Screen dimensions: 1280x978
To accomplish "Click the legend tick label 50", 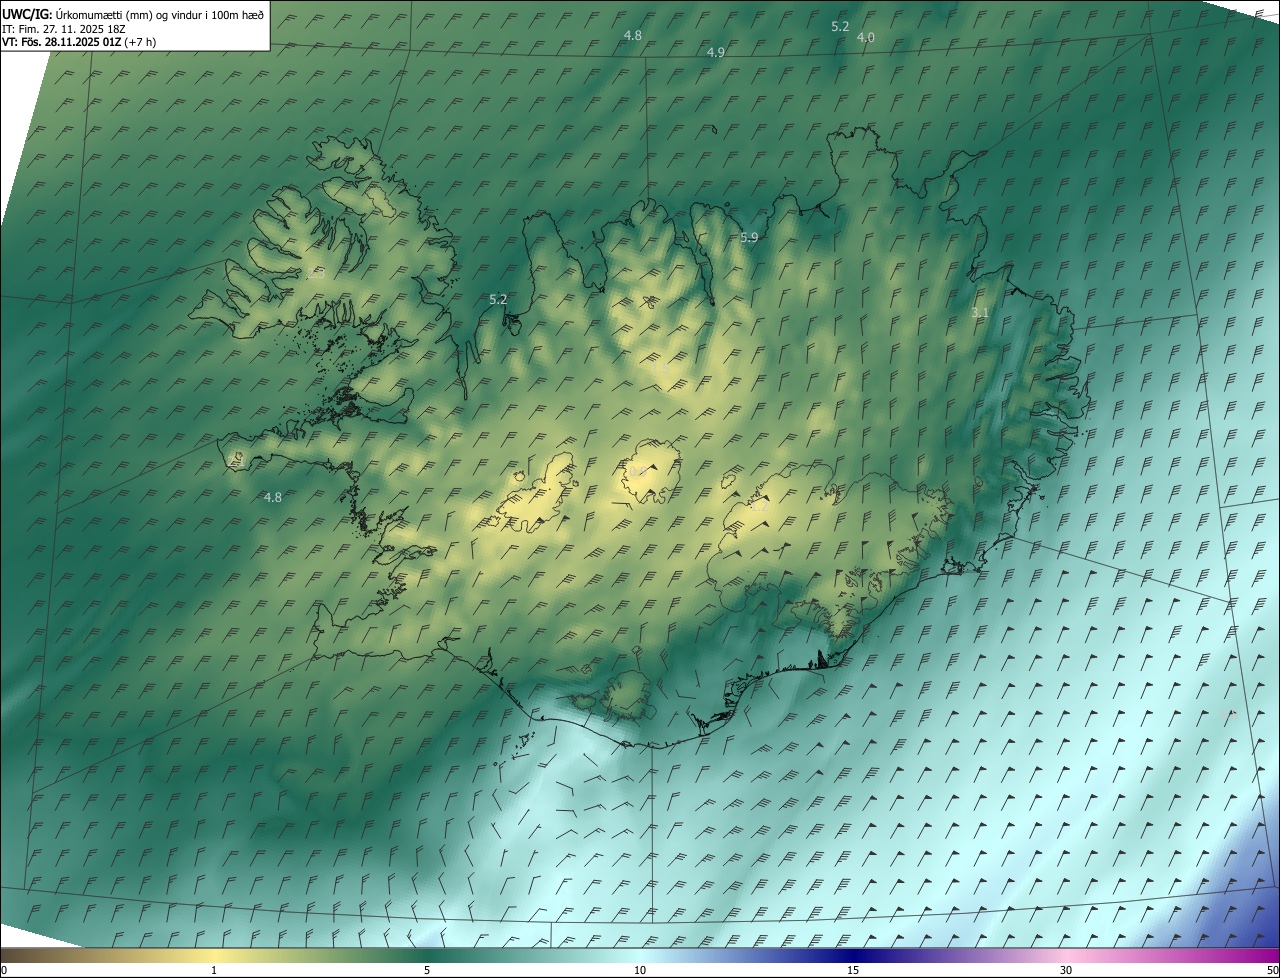I will (1272, 971).
